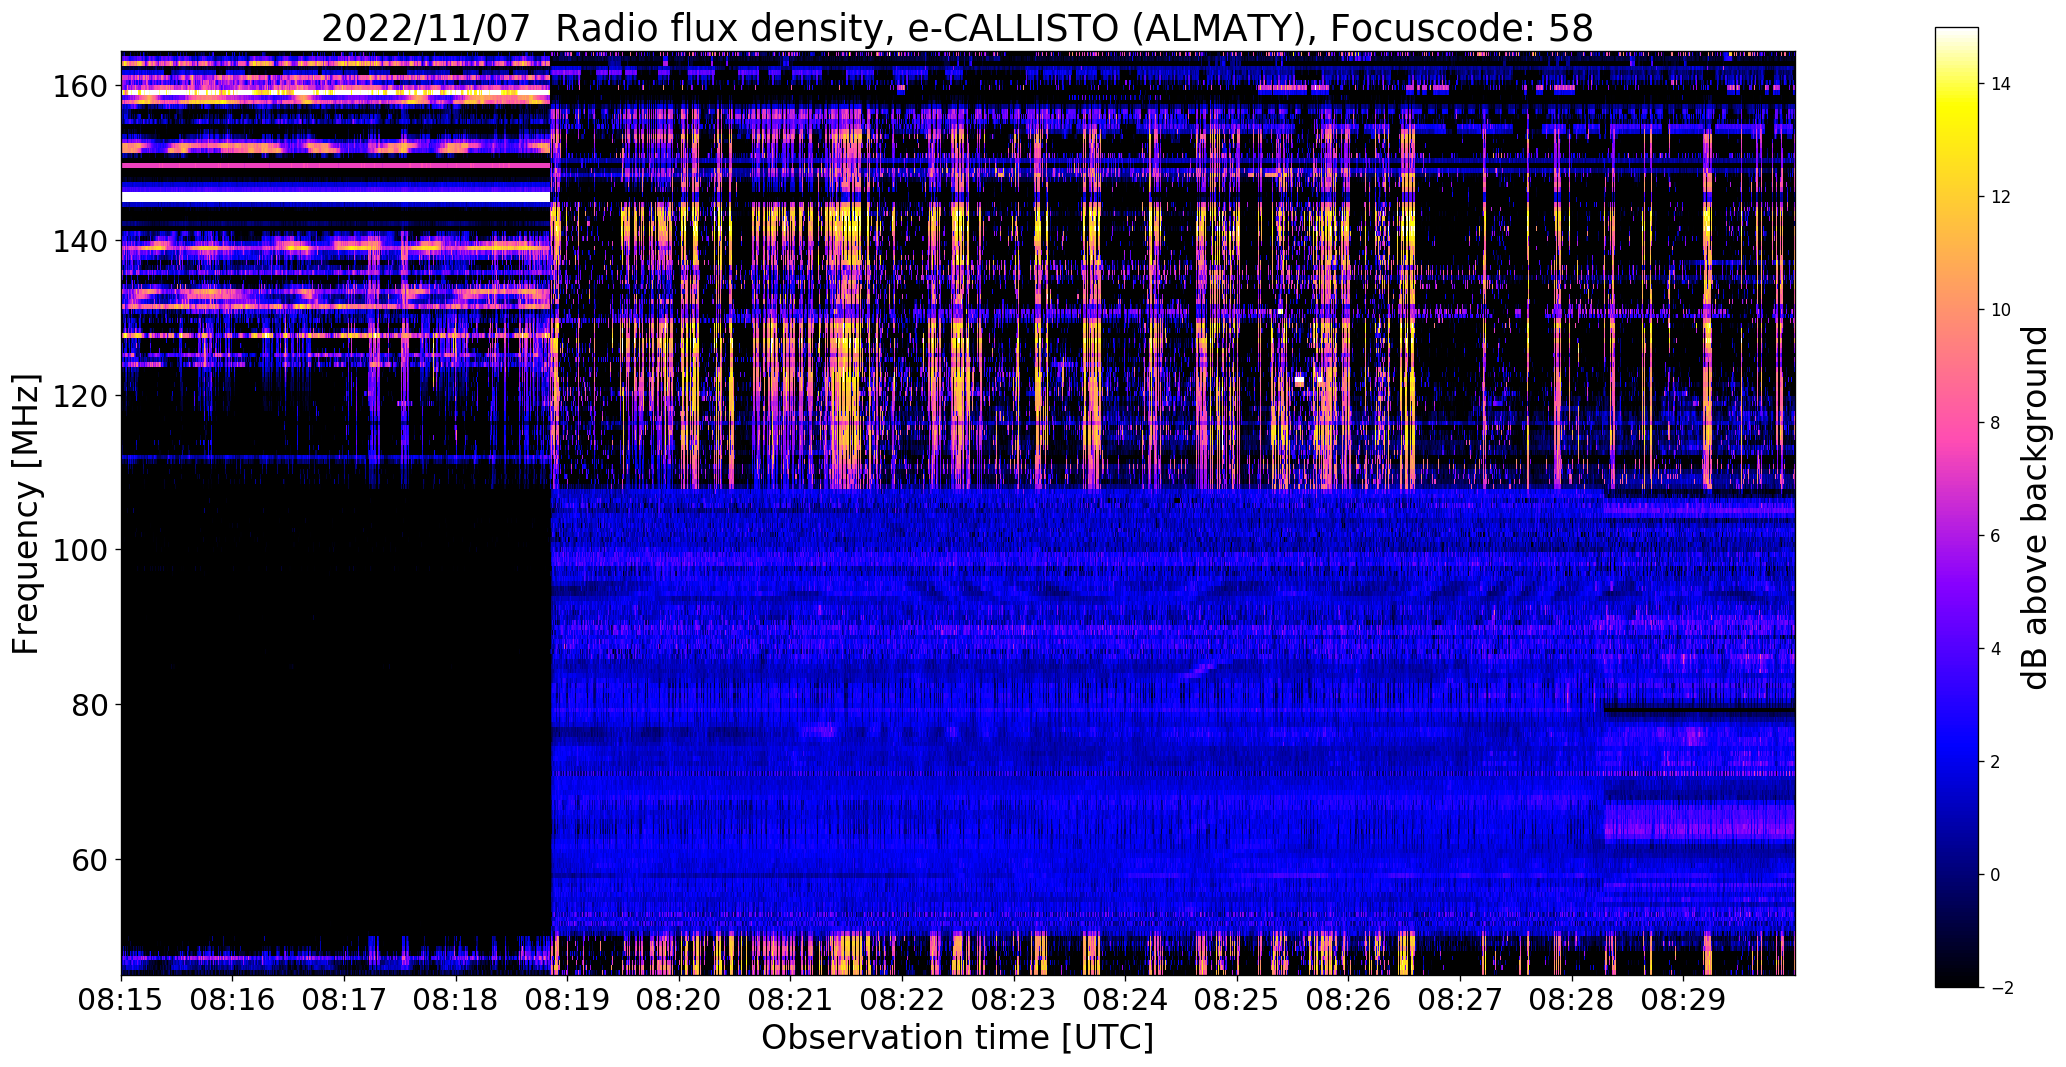Click the colorbar tick label −2
This screenshot has width=2066, height=1067.
pyautogui.click(x=2001, y=988)
